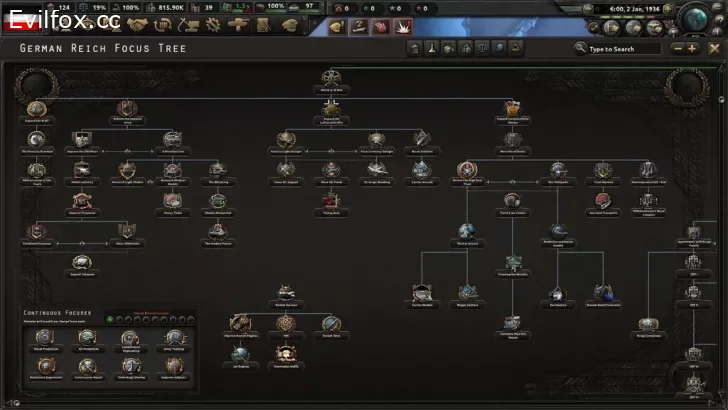
Task: Click the green continuous focus slot indicator
Action: coord(110,319)
